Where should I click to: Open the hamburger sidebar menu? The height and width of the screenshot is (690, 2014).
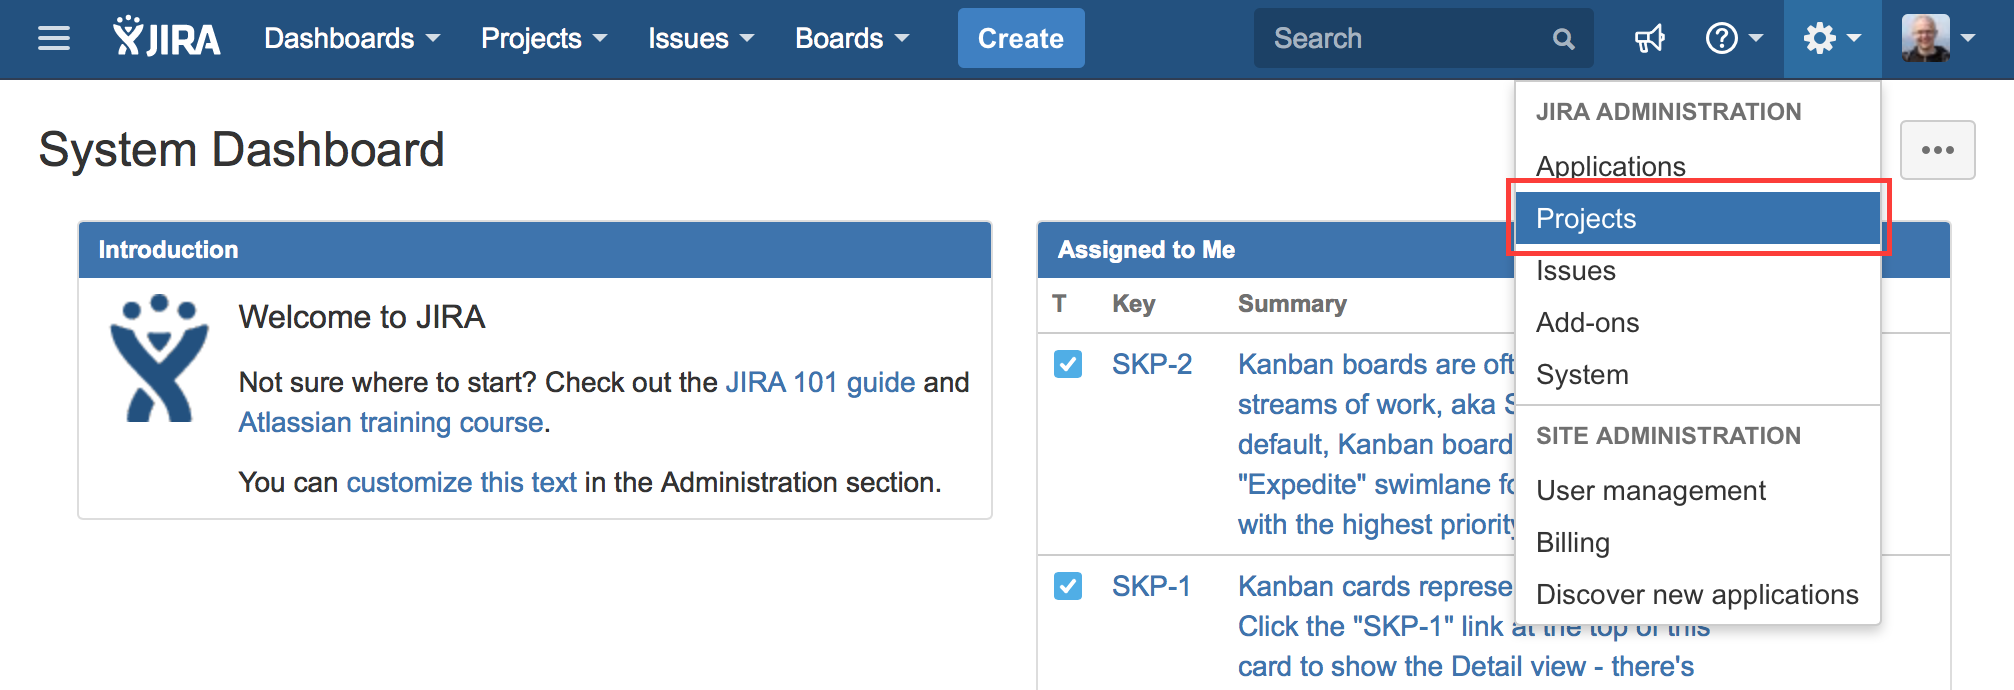[x=54, y=39]
